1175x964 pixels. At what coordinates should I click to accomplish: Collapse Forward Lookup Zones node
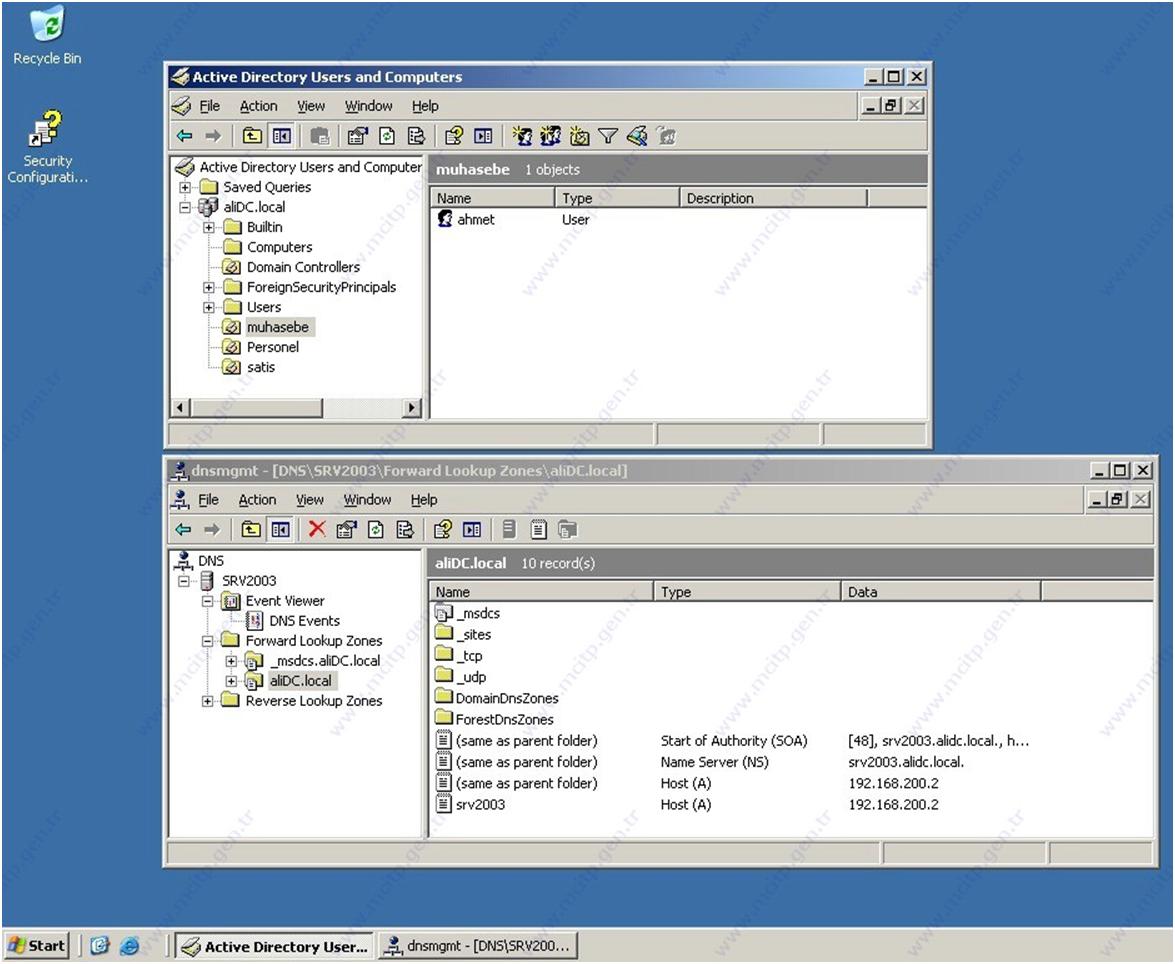208,641
